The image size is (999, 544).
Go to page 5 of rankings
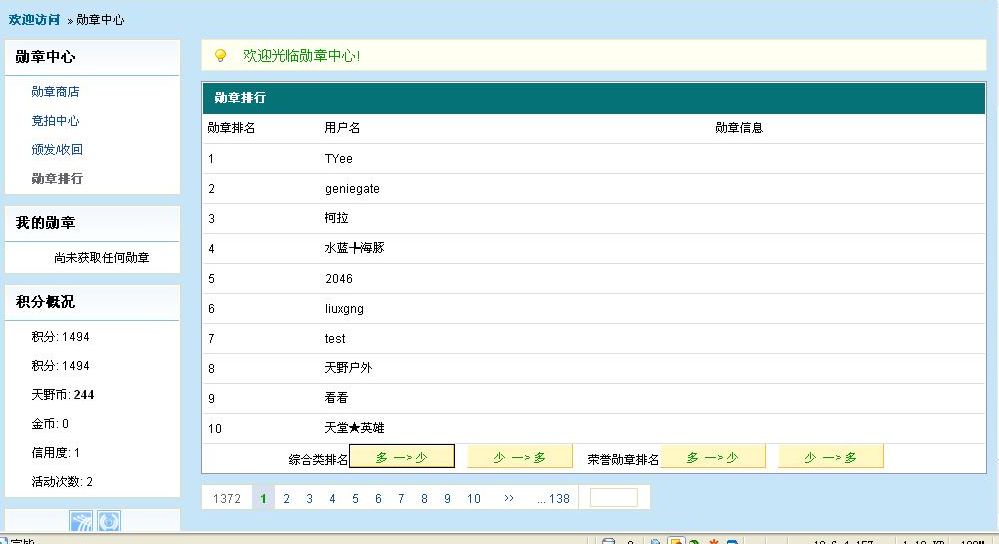[355, 498]
